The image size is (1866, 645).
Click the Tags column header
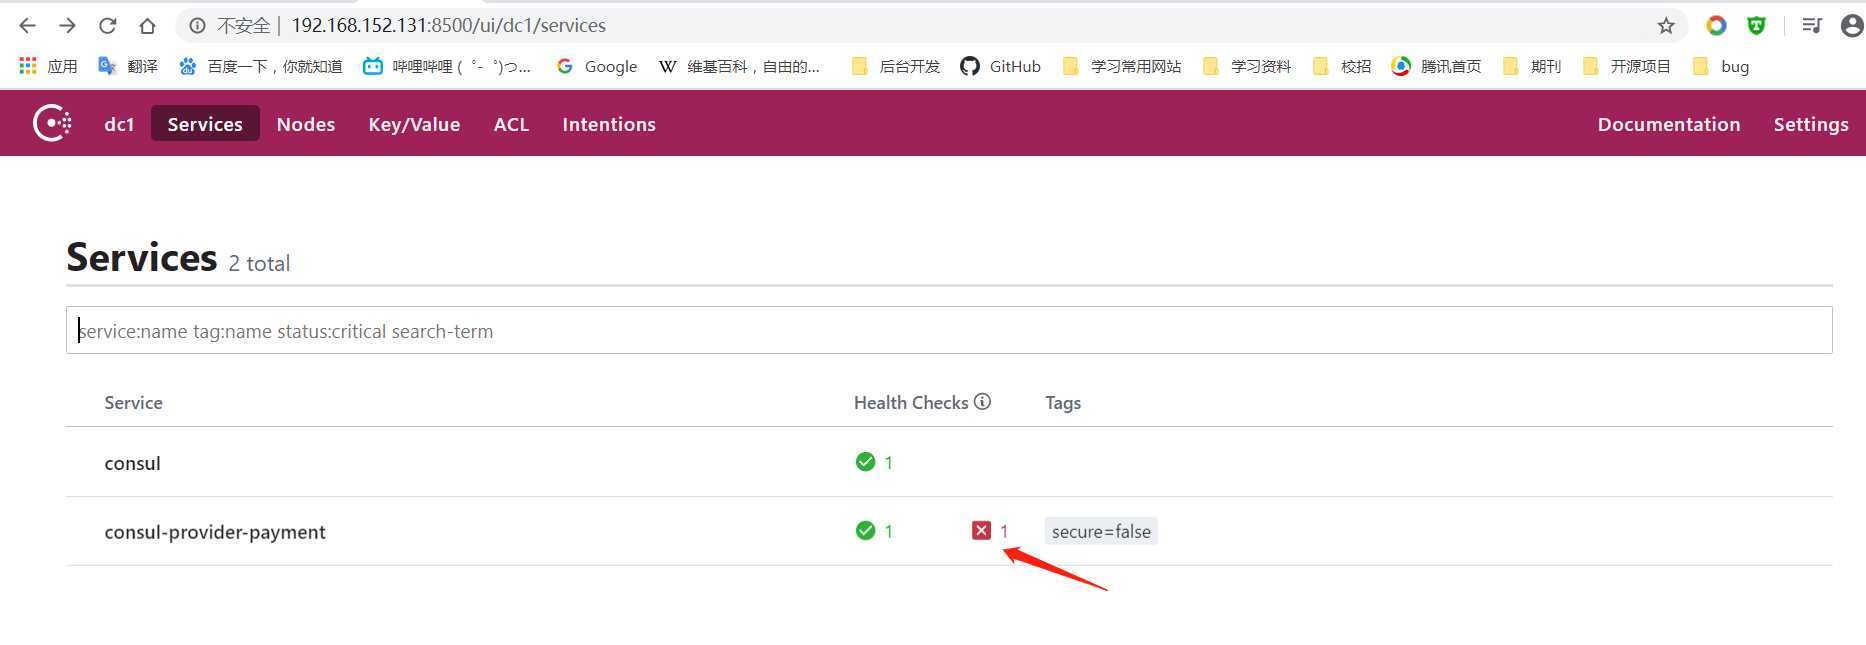[x=1063, y=402]
